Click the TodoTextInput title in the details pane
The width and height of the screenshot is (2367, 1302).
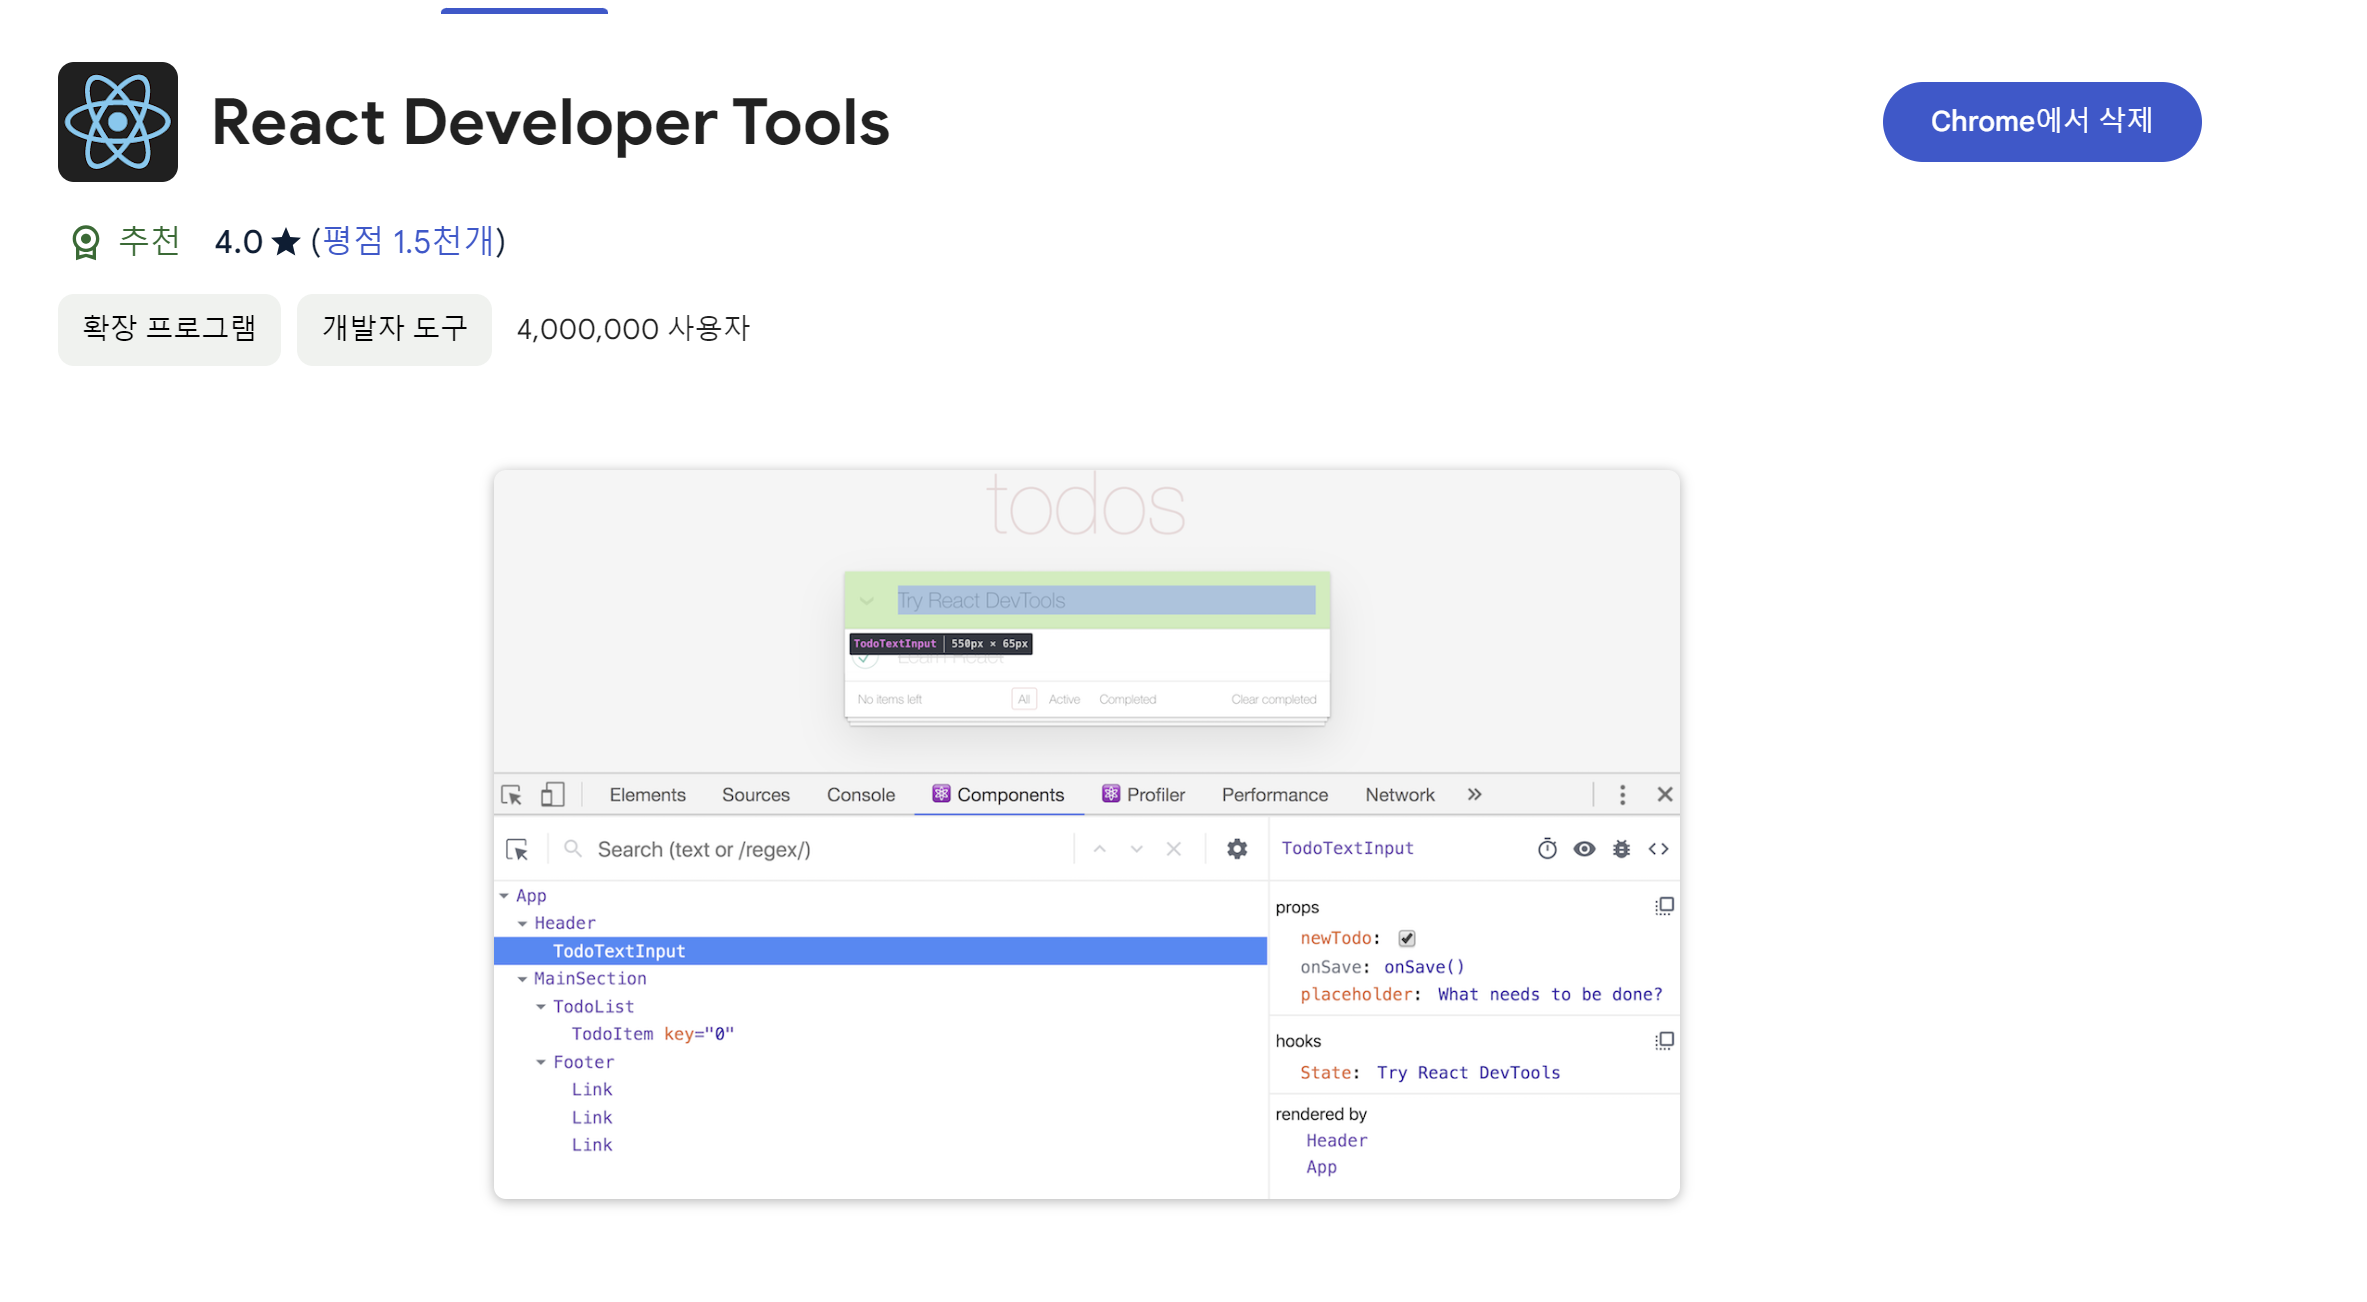(x=1347, y=848)
